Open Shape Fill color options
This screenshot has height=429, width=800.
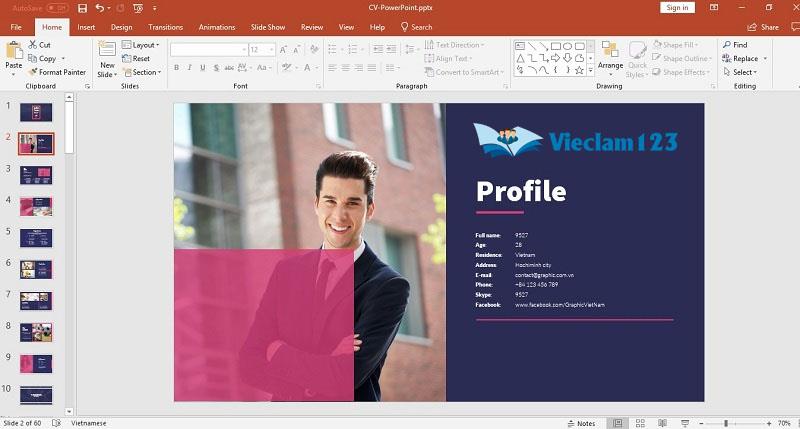click(x=676, y=45)
